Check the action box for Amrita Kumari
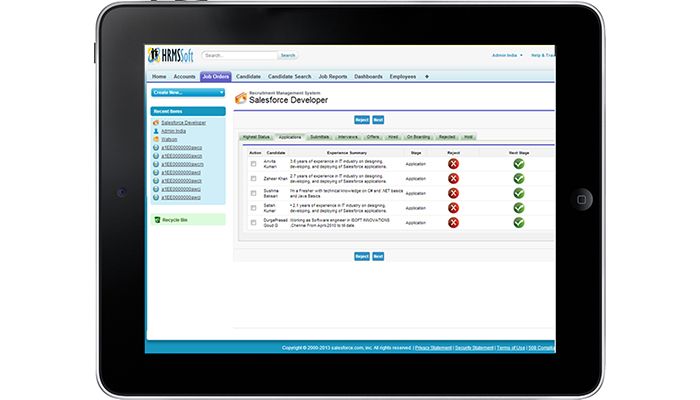Image resolution: width=700 pixels, height=400 pixels. pos(254,164)
